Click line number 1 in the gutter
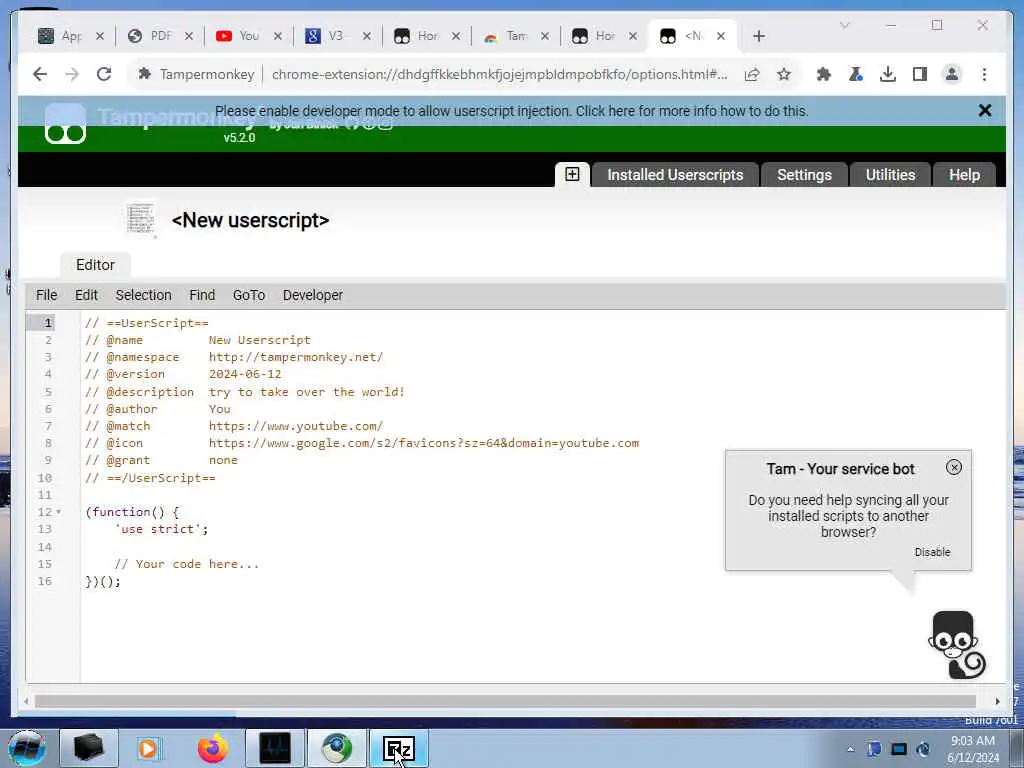Screen dimensions: 1024x768 [x=48, y=323]
